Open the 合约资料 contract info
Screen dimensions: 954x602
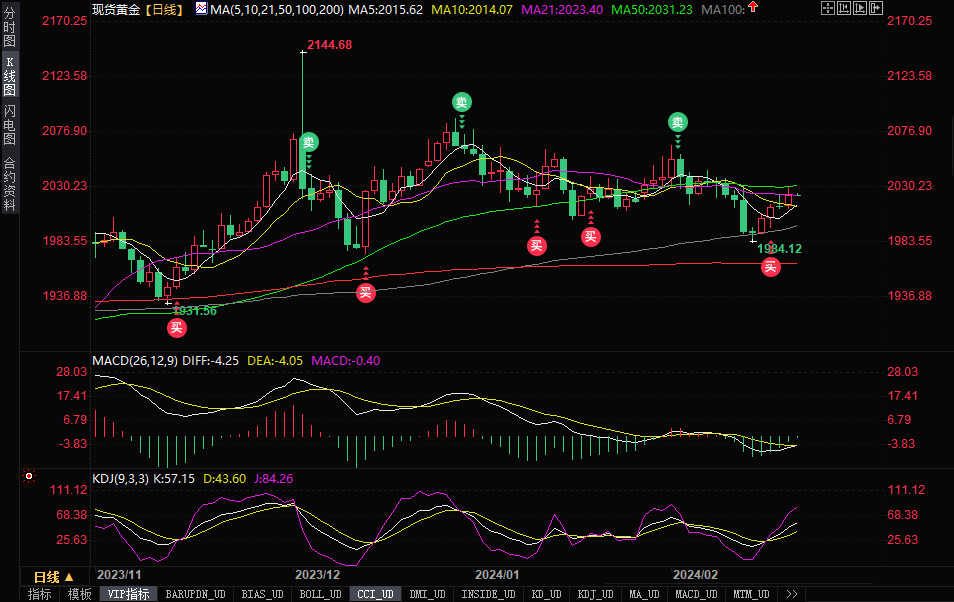point(10,184)
